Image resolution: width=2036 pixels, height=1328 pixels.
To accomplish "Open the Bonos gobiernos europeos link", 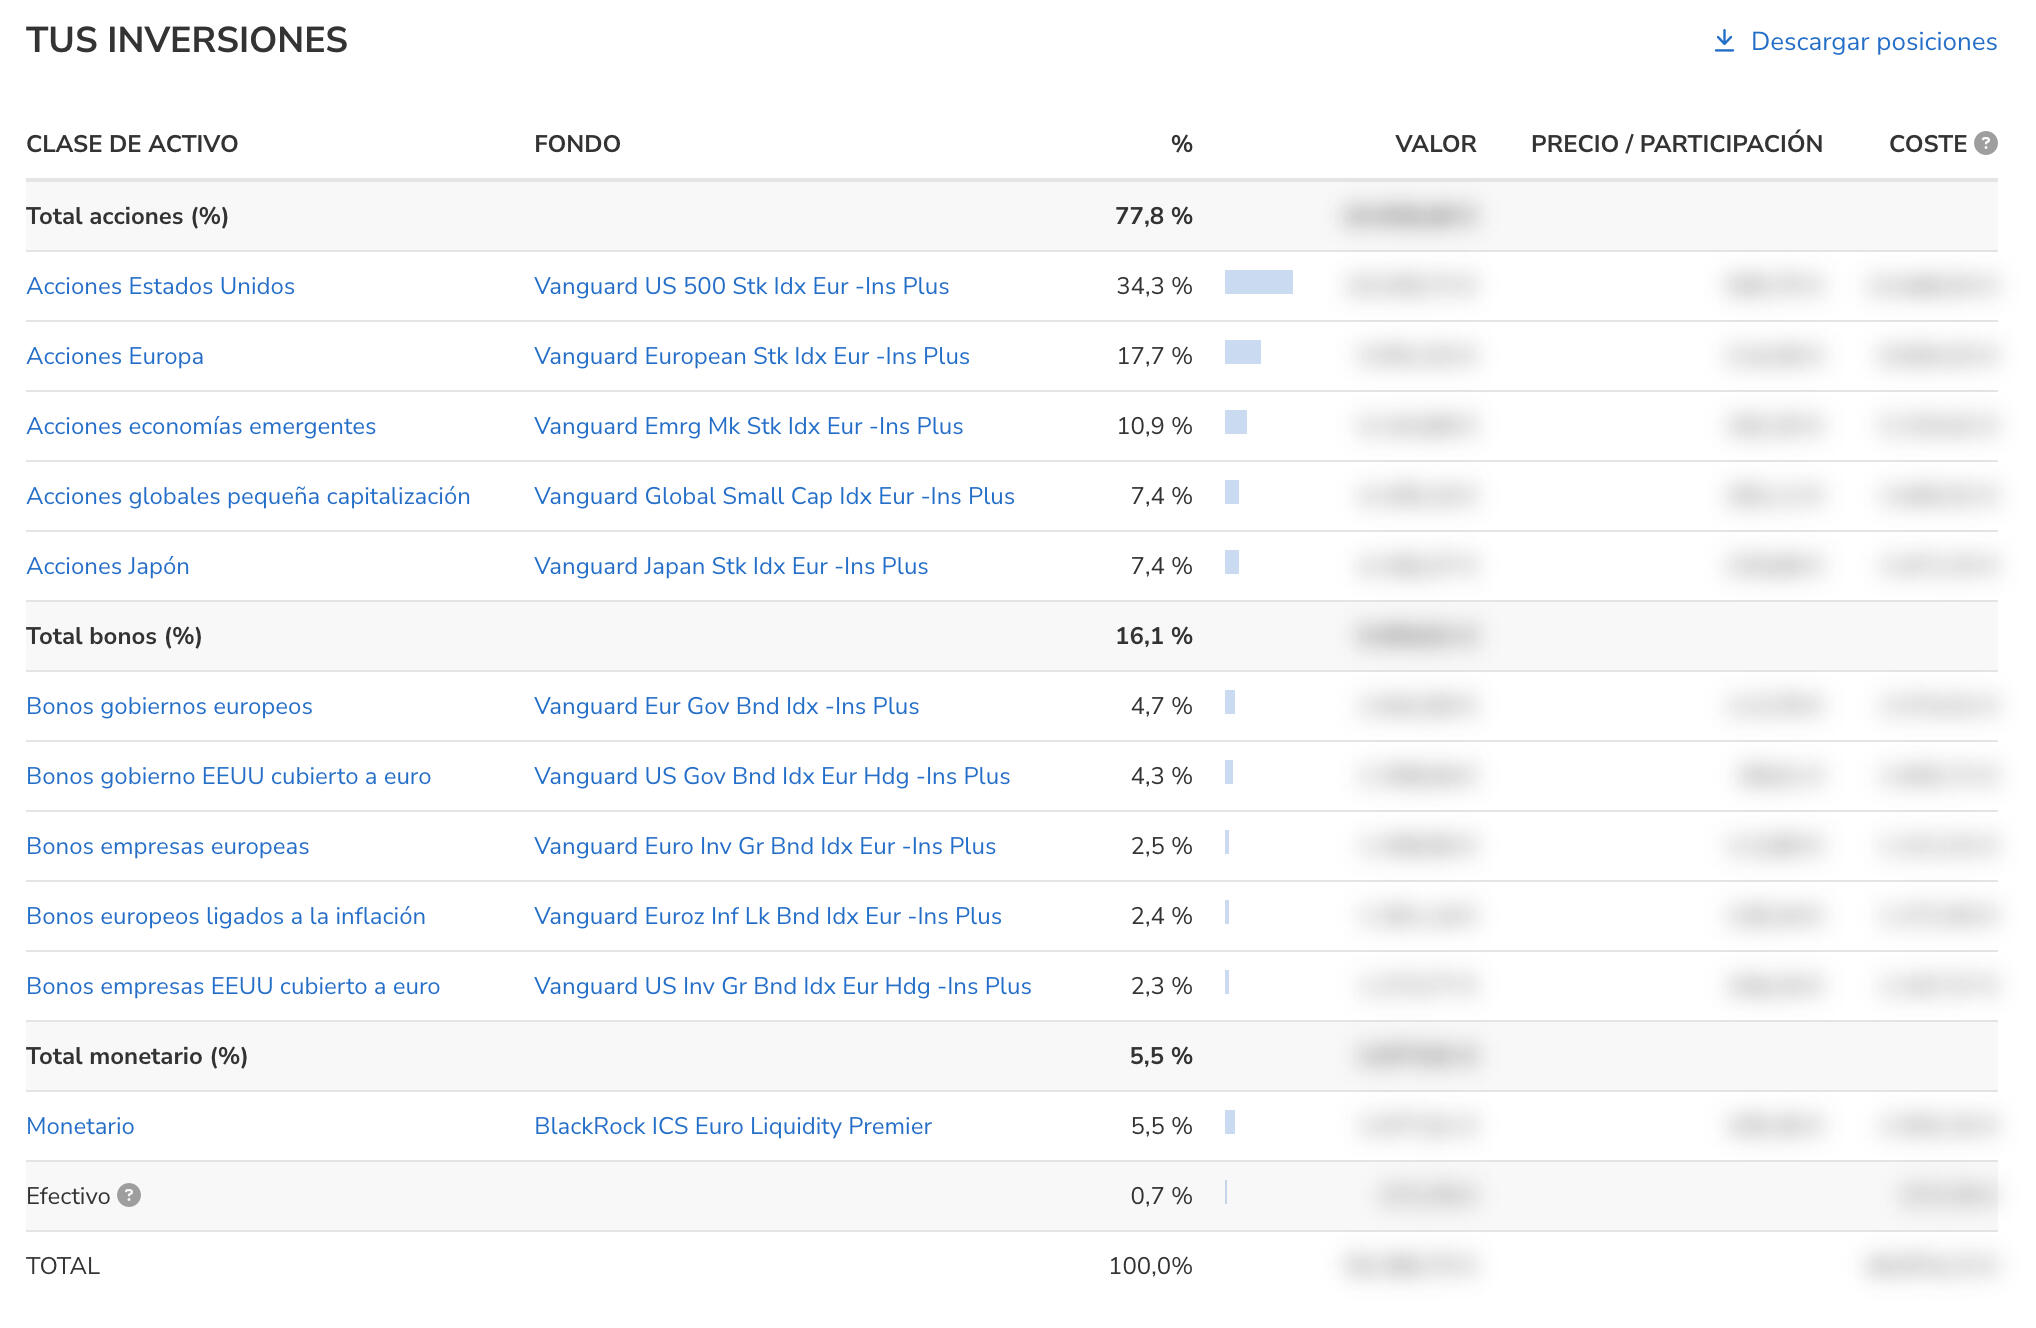I will [x=169, y=706].
